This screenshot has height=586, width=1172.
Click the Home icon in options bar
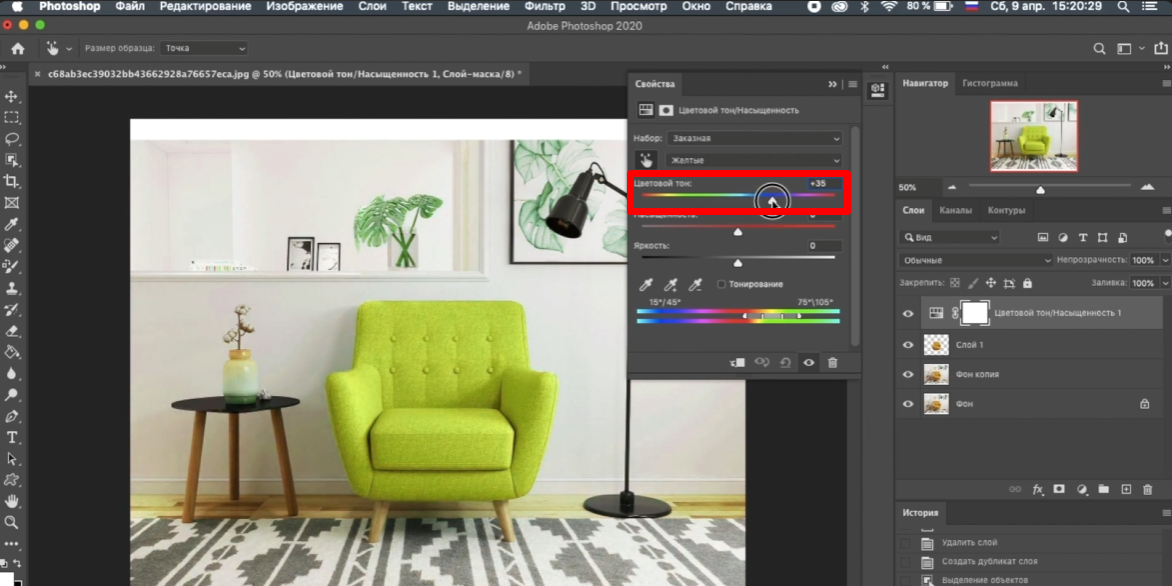[17, 49]
